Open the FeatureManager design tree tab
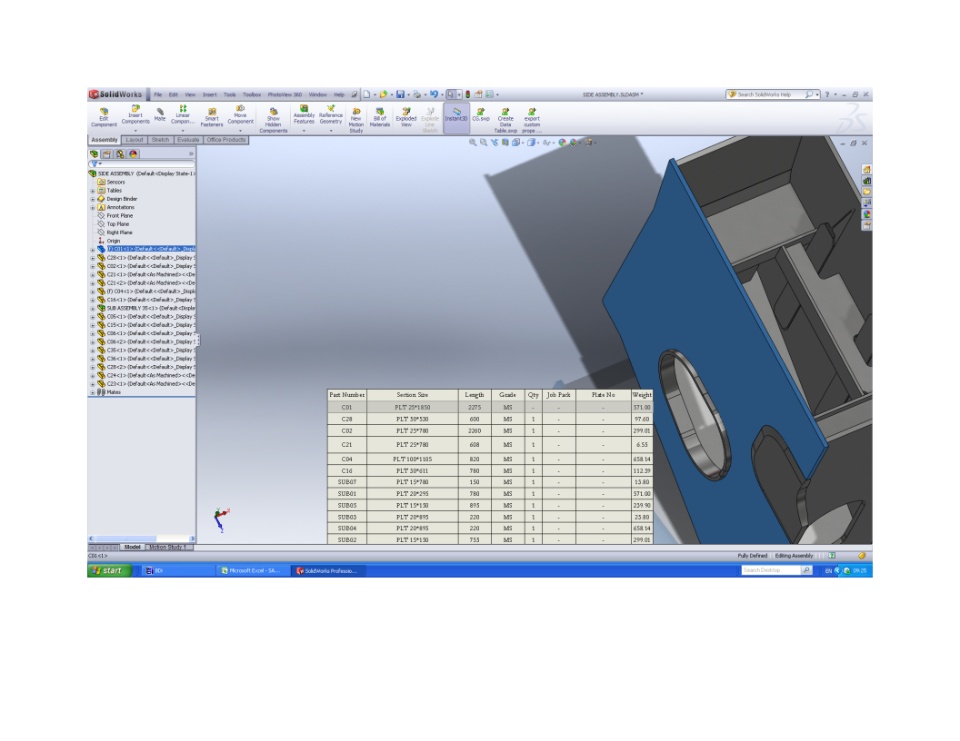960x741 pixels. 94,154
